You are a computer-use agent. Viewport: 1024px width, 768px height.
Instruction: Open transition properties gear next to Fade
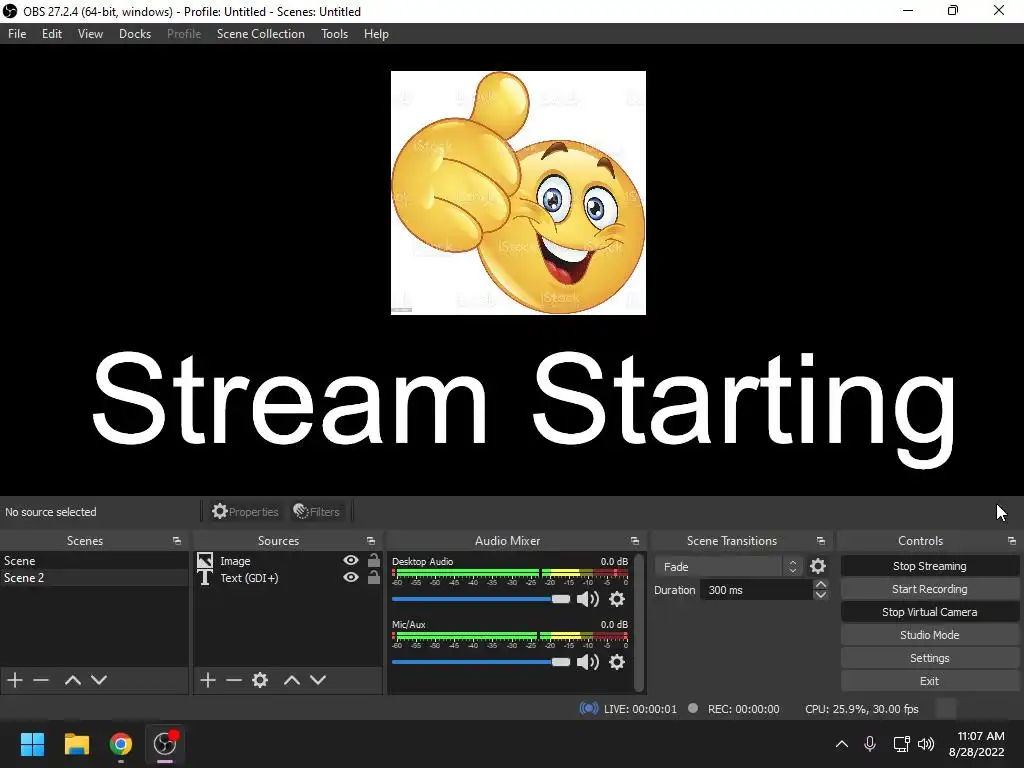(x=818, y=566)
